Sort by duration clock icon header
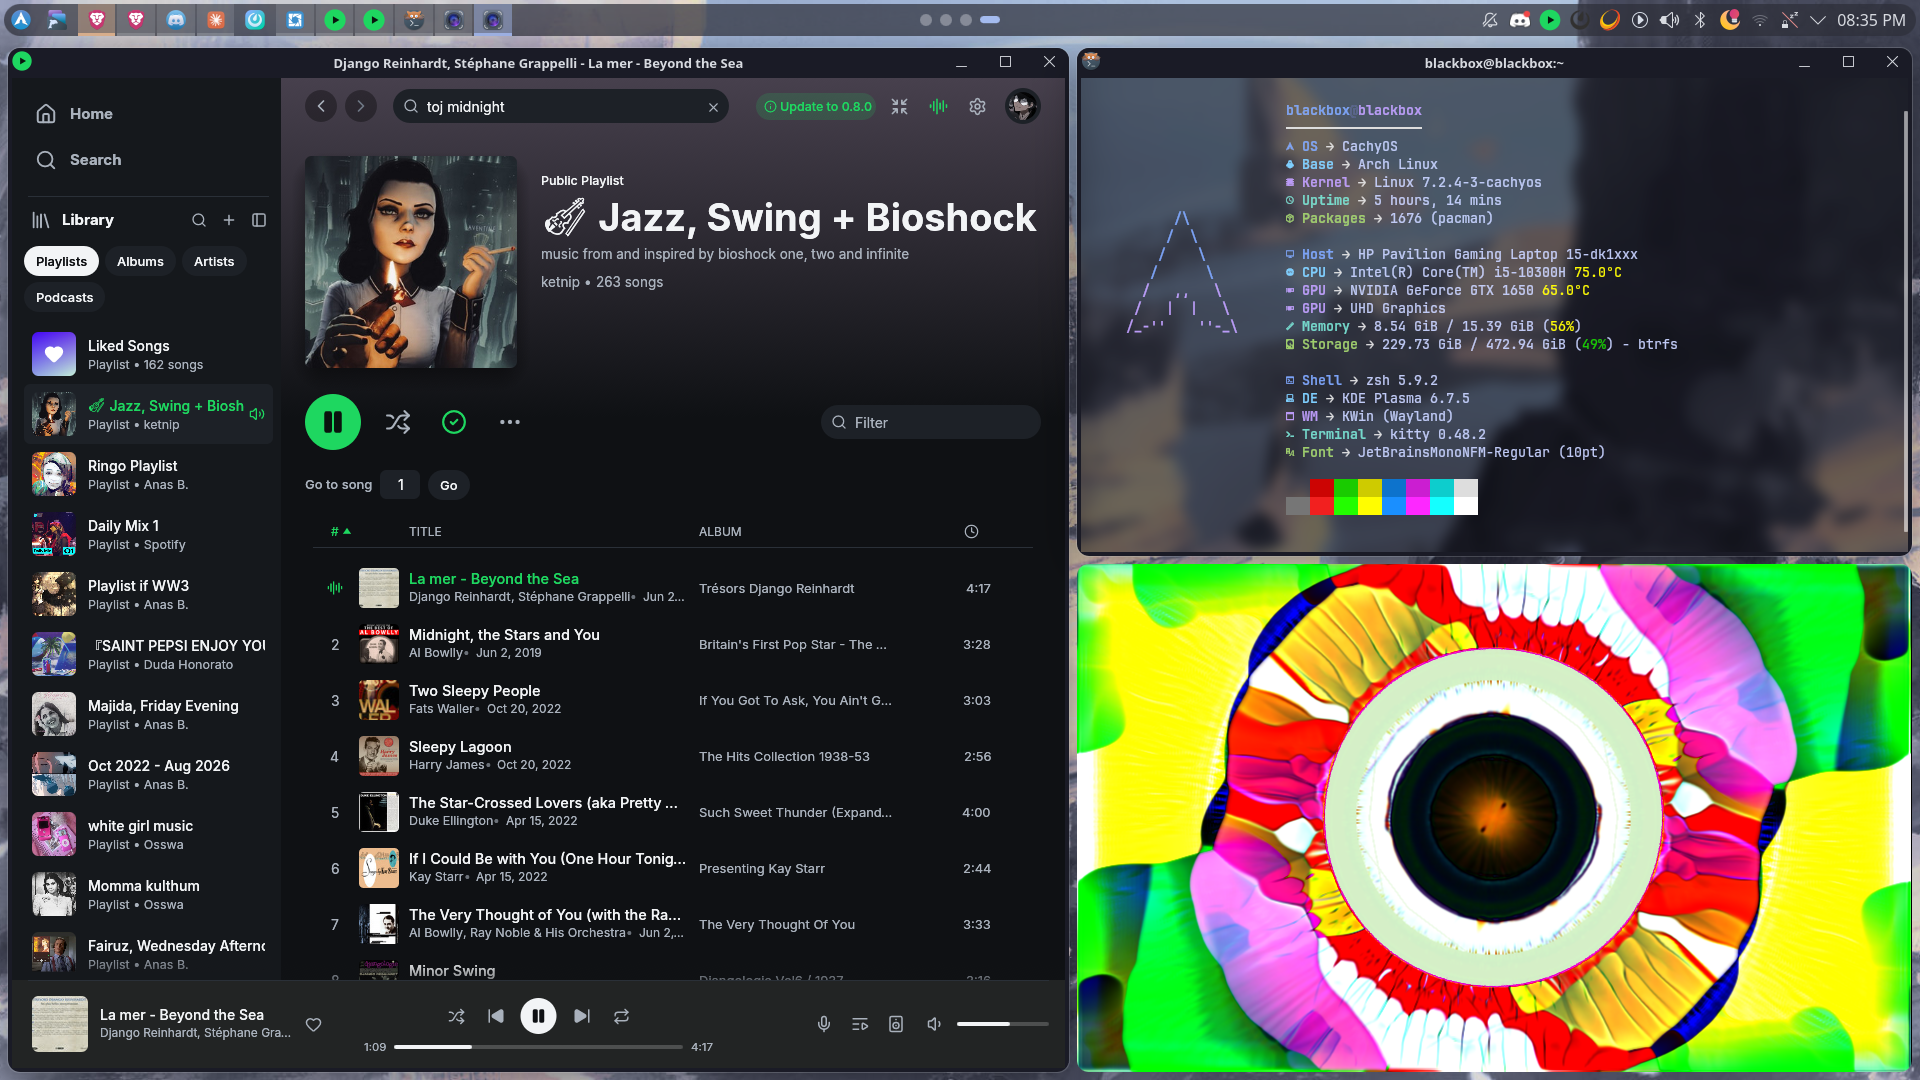This screenshot has height=1080, width=1920. tap(971, 532)
